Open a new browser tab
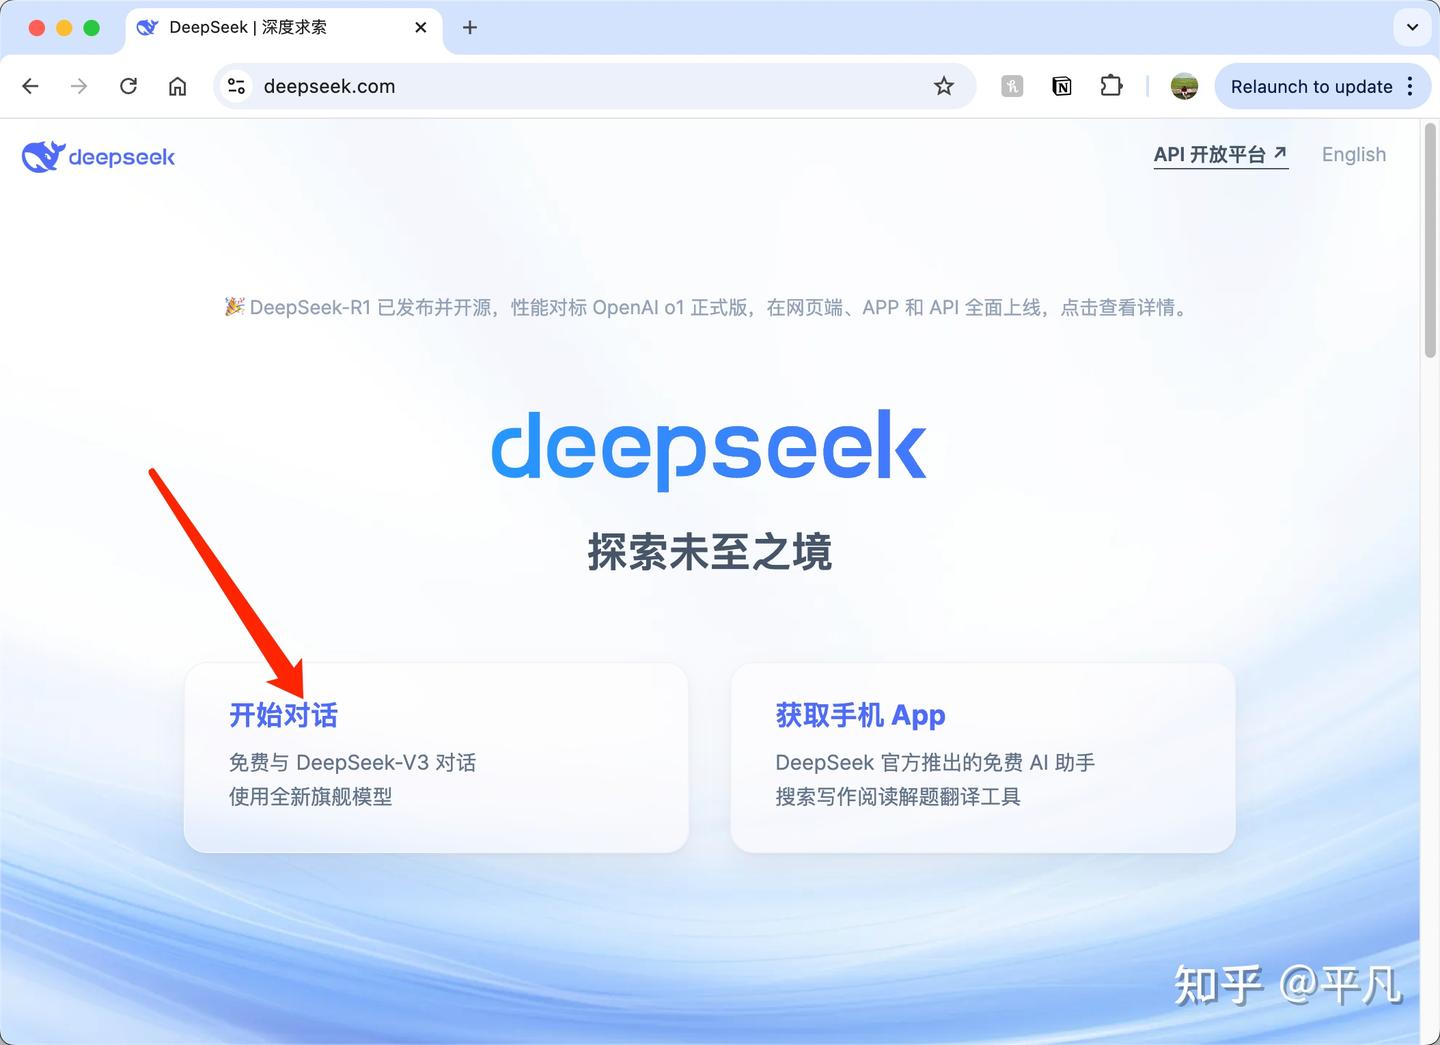The width and height of the screenshot is (1440, 1045). click(469, 27)
